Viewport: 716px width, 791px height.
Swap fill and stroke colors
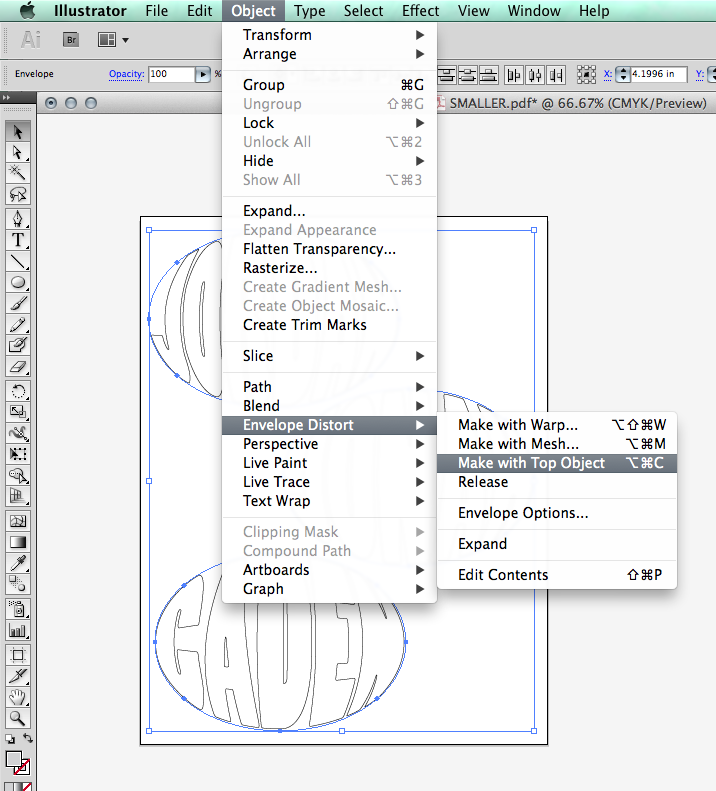tap(28, 739)
